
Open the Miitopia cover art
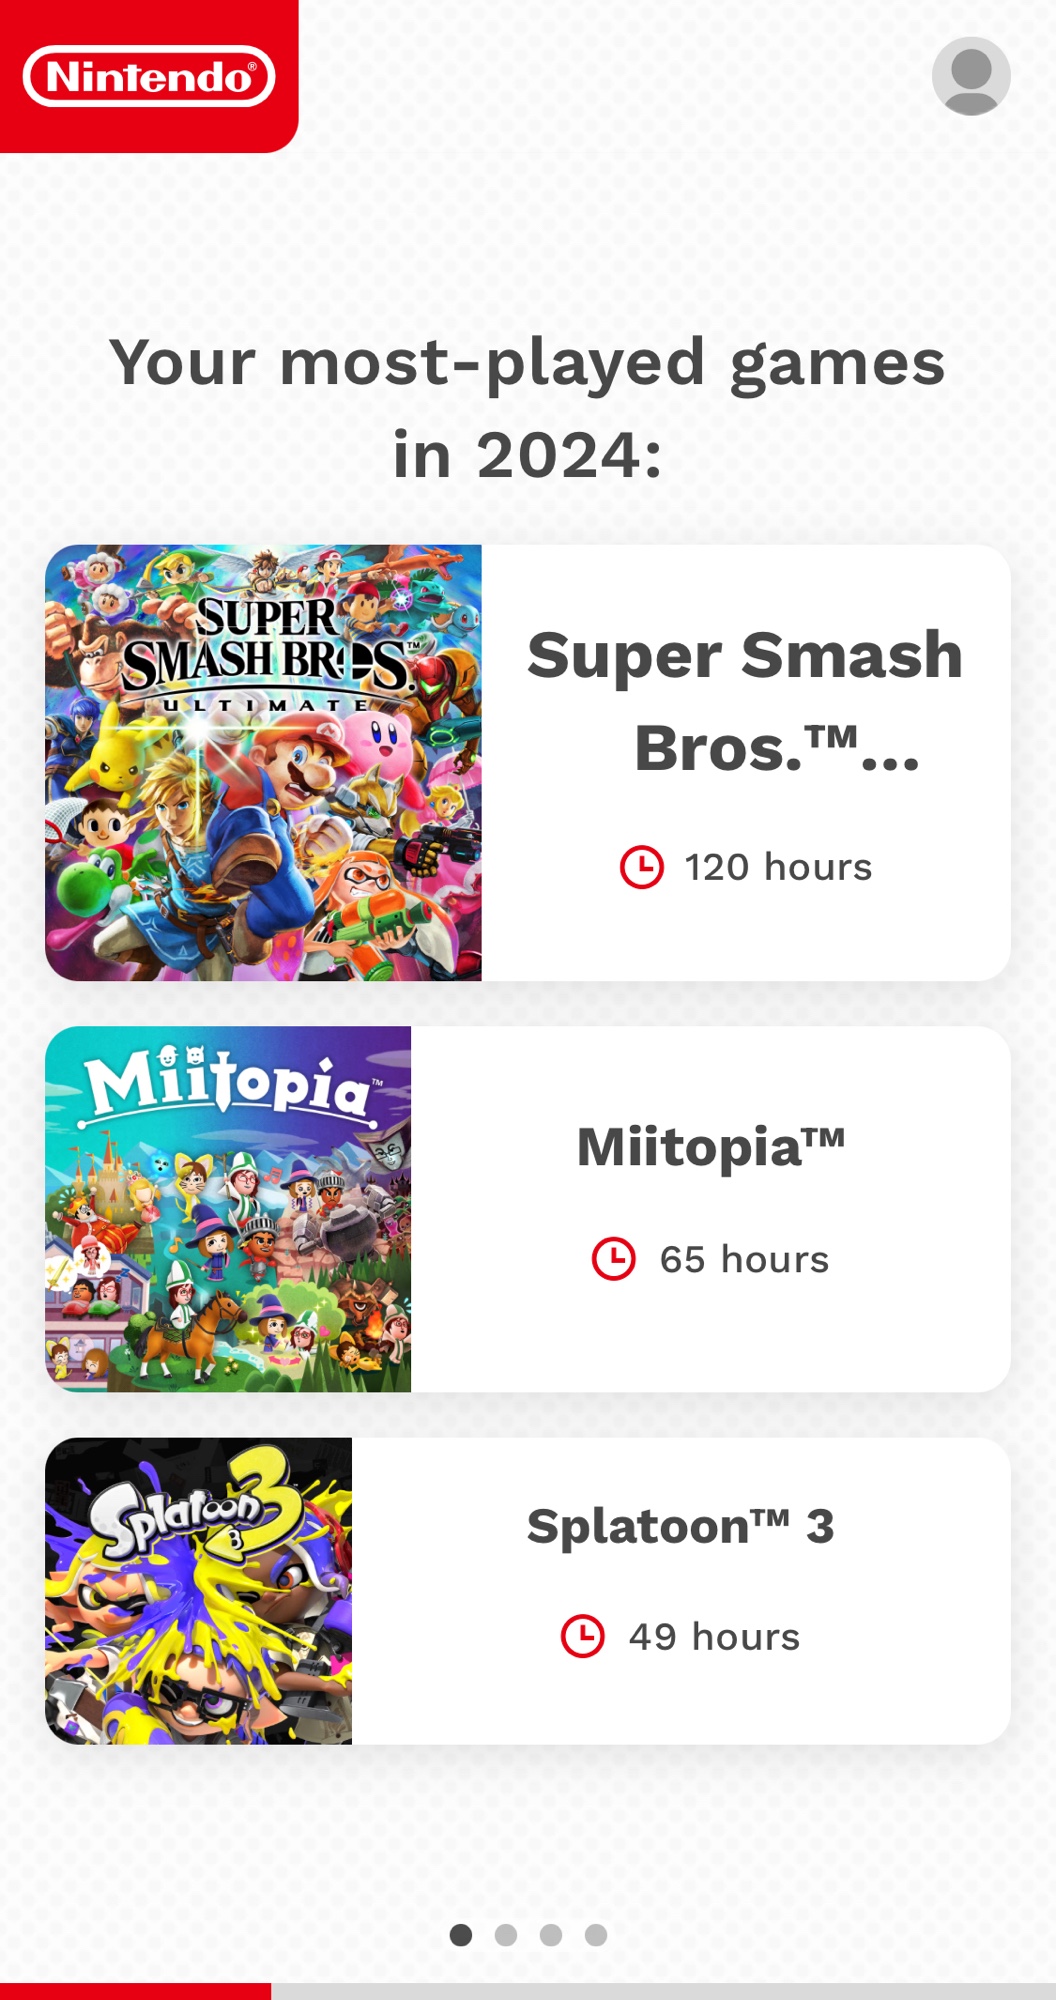pos(228,1208)
